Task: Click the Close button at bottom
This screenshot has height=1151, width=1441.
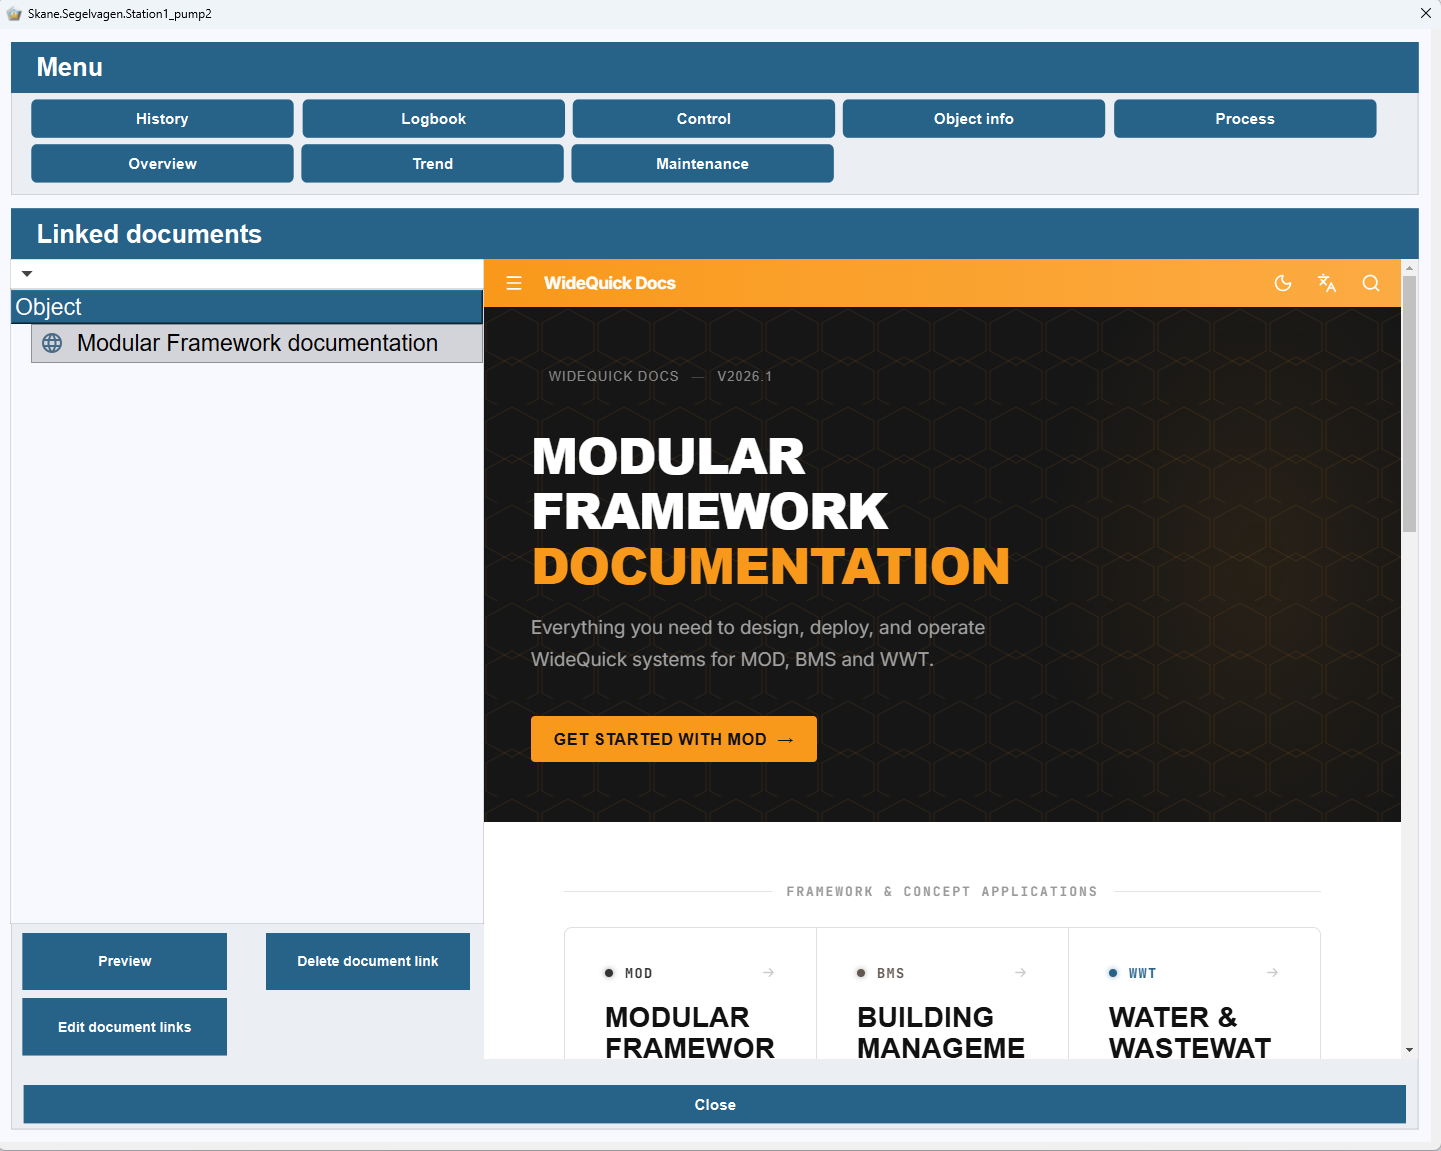Action: coord(714,1104)
